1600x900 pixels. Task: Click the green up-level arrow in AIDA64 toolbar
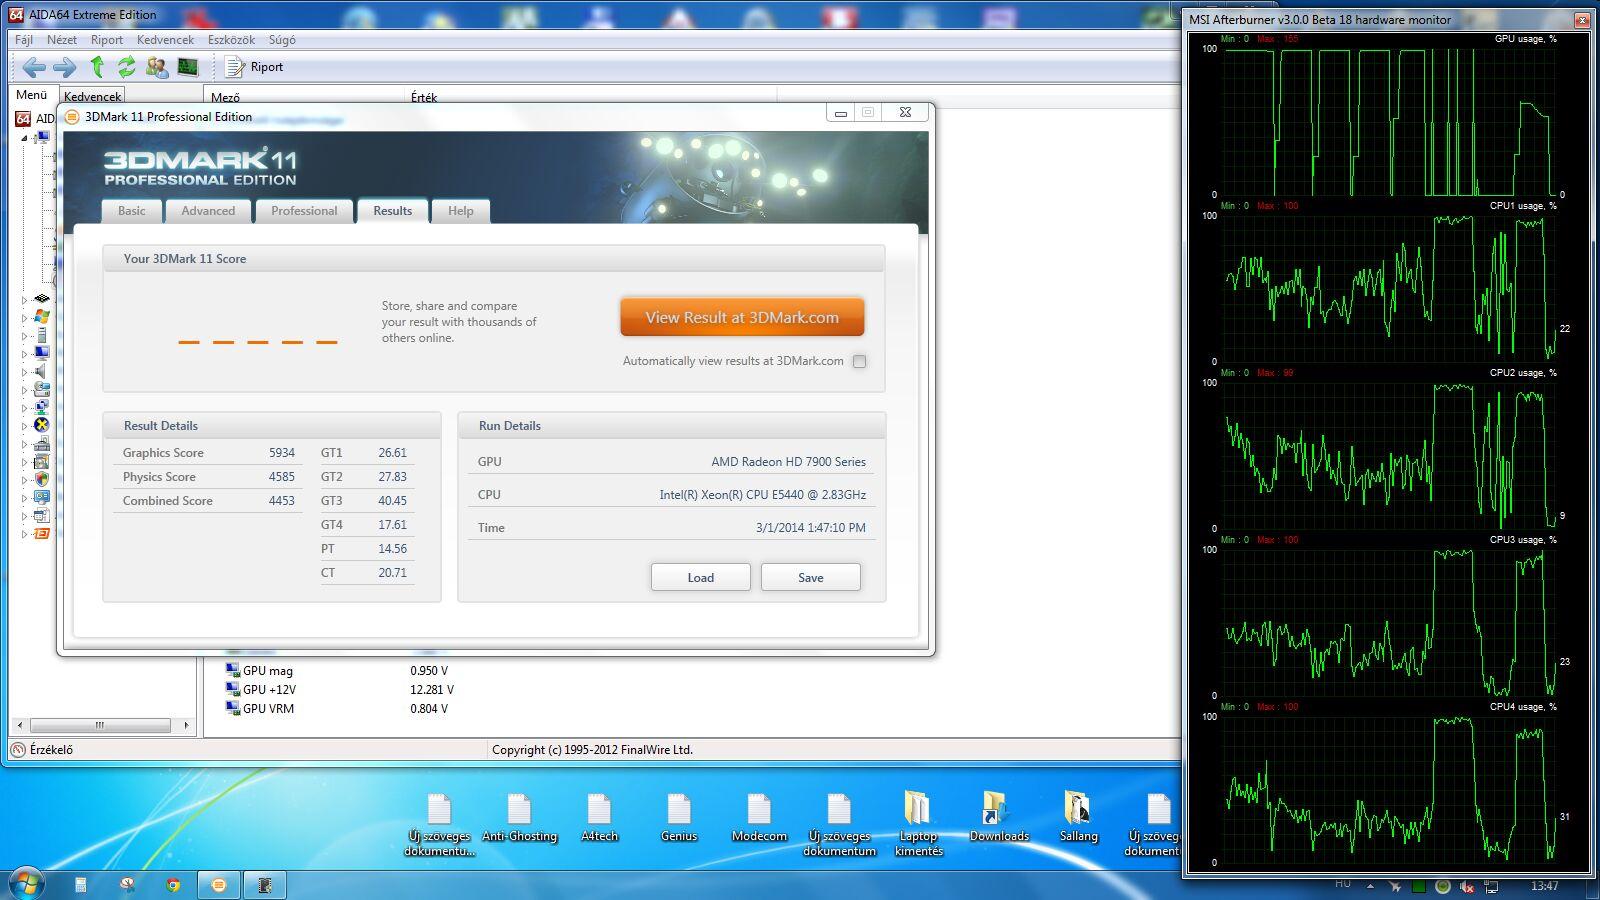97,67
